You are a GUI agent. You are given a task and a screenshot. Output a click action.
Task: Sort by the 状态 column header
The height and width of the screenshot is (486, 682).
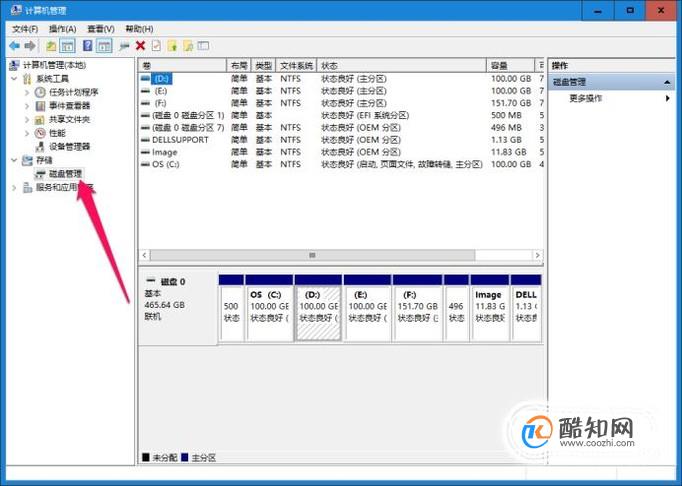(401, 66)
